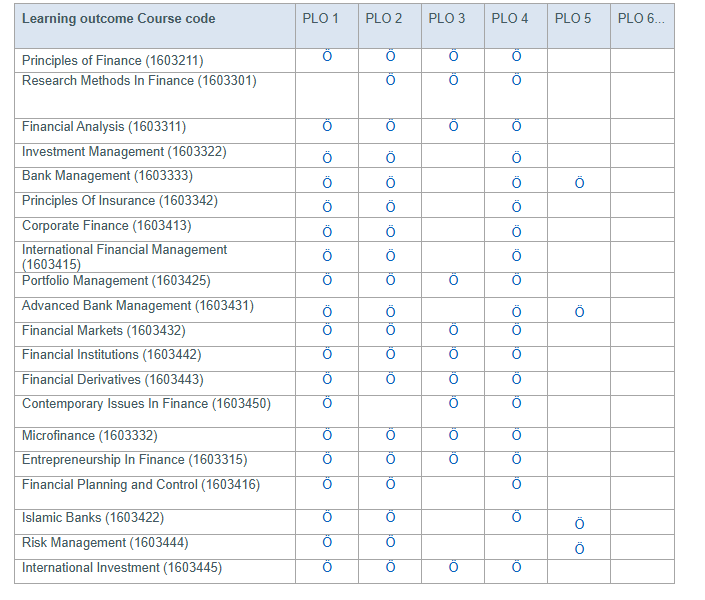Screen dimensions: 705x600
Task: Select the PLO 1 column header
Action: point(321,18)
